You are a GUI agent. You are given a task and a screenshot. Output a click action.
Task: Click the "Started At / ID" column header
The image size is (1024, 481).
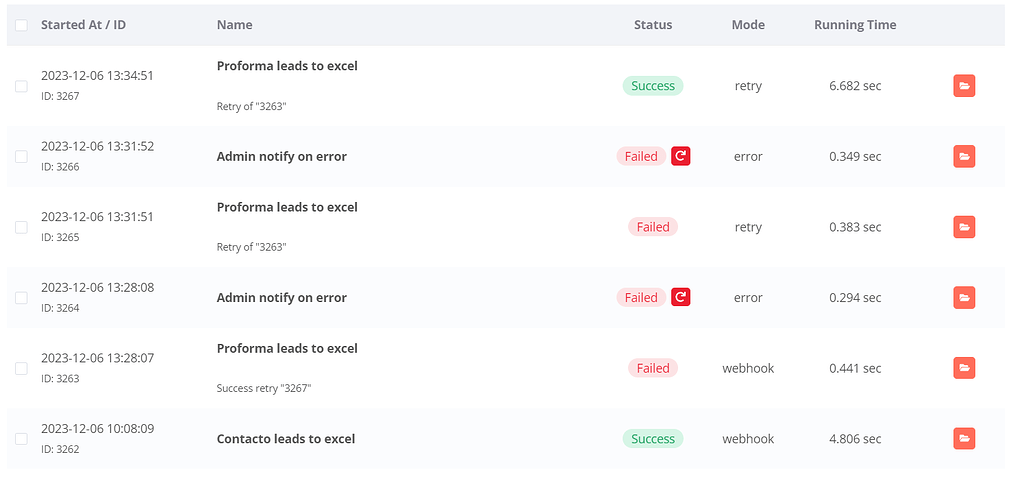(x=83, y=25)
